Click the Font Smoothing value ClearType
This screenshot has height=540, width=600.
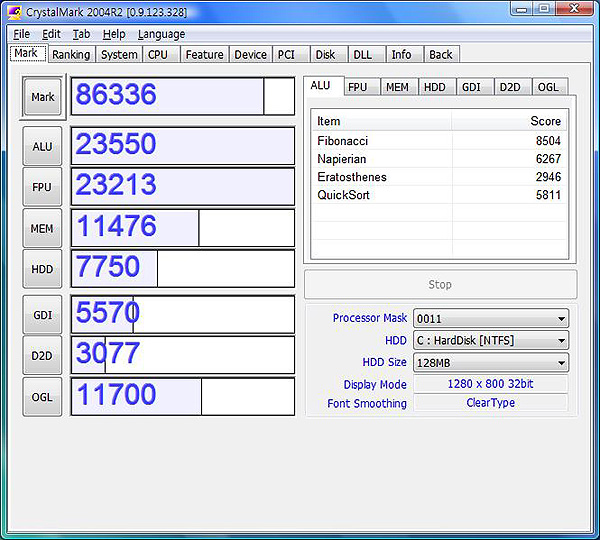click(x=491, y=403)
